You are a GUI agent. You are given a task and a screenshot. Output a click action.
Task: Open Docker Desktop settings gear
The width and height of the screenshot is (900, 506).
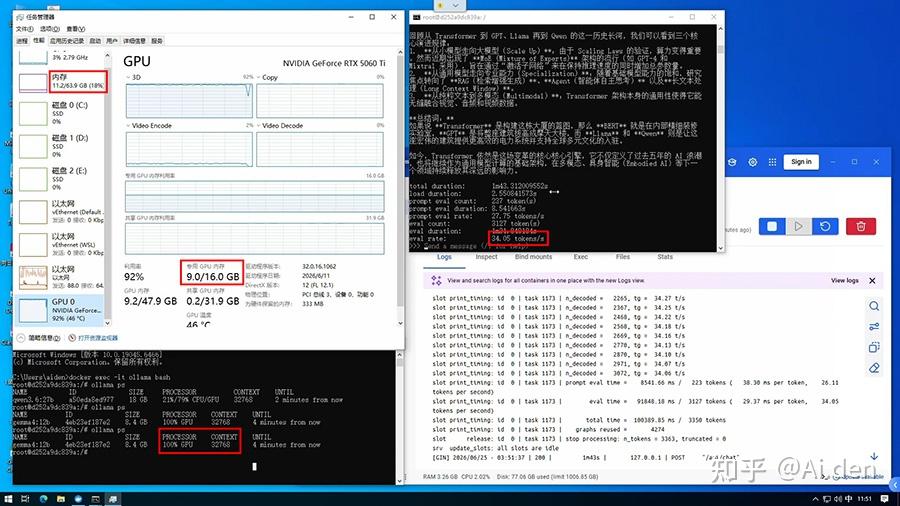[x=752, y=162]
